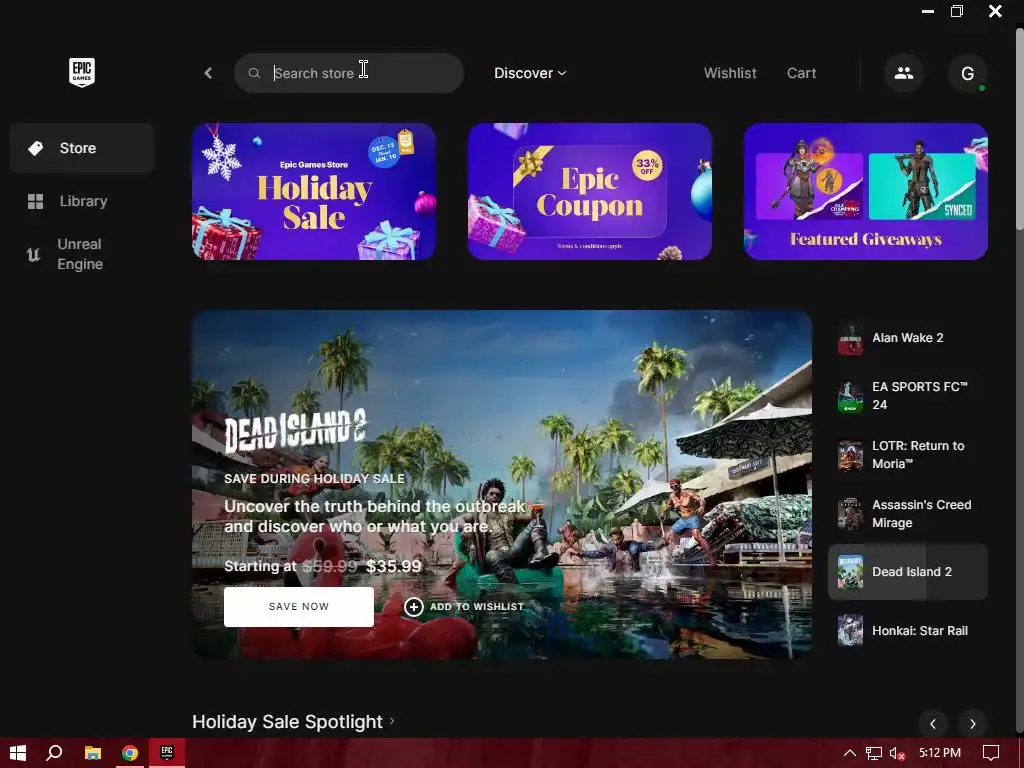This screenshot has width=1024, height=768.
Task: Expand the Discover dropdown menu
Action: click(x=530, y=73)
